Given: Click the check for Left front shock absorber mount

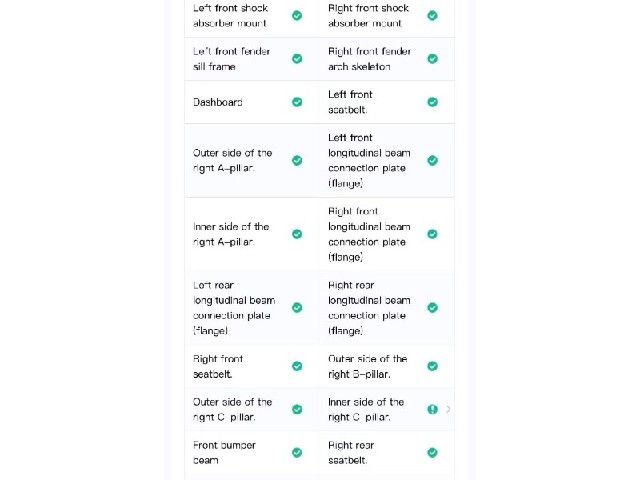Looking at the screenshot, I should pyautogui.click(x=297, y=16).
